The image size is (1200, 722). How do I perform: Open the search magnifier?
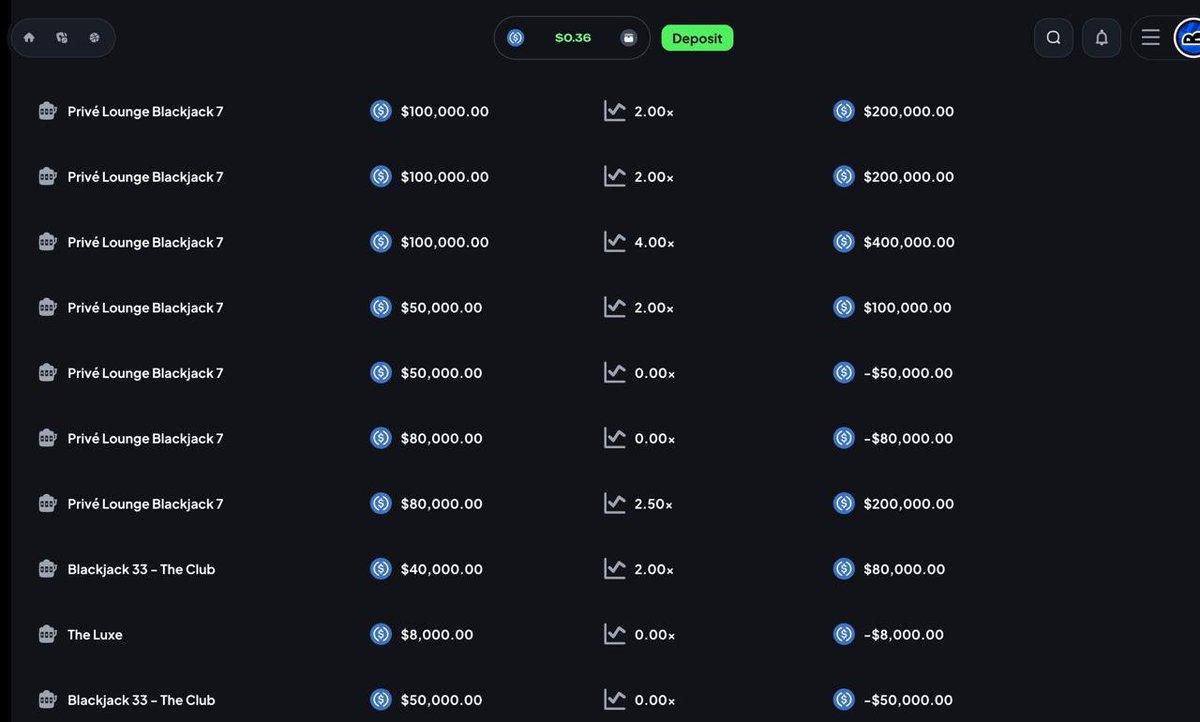[1053, 38]
